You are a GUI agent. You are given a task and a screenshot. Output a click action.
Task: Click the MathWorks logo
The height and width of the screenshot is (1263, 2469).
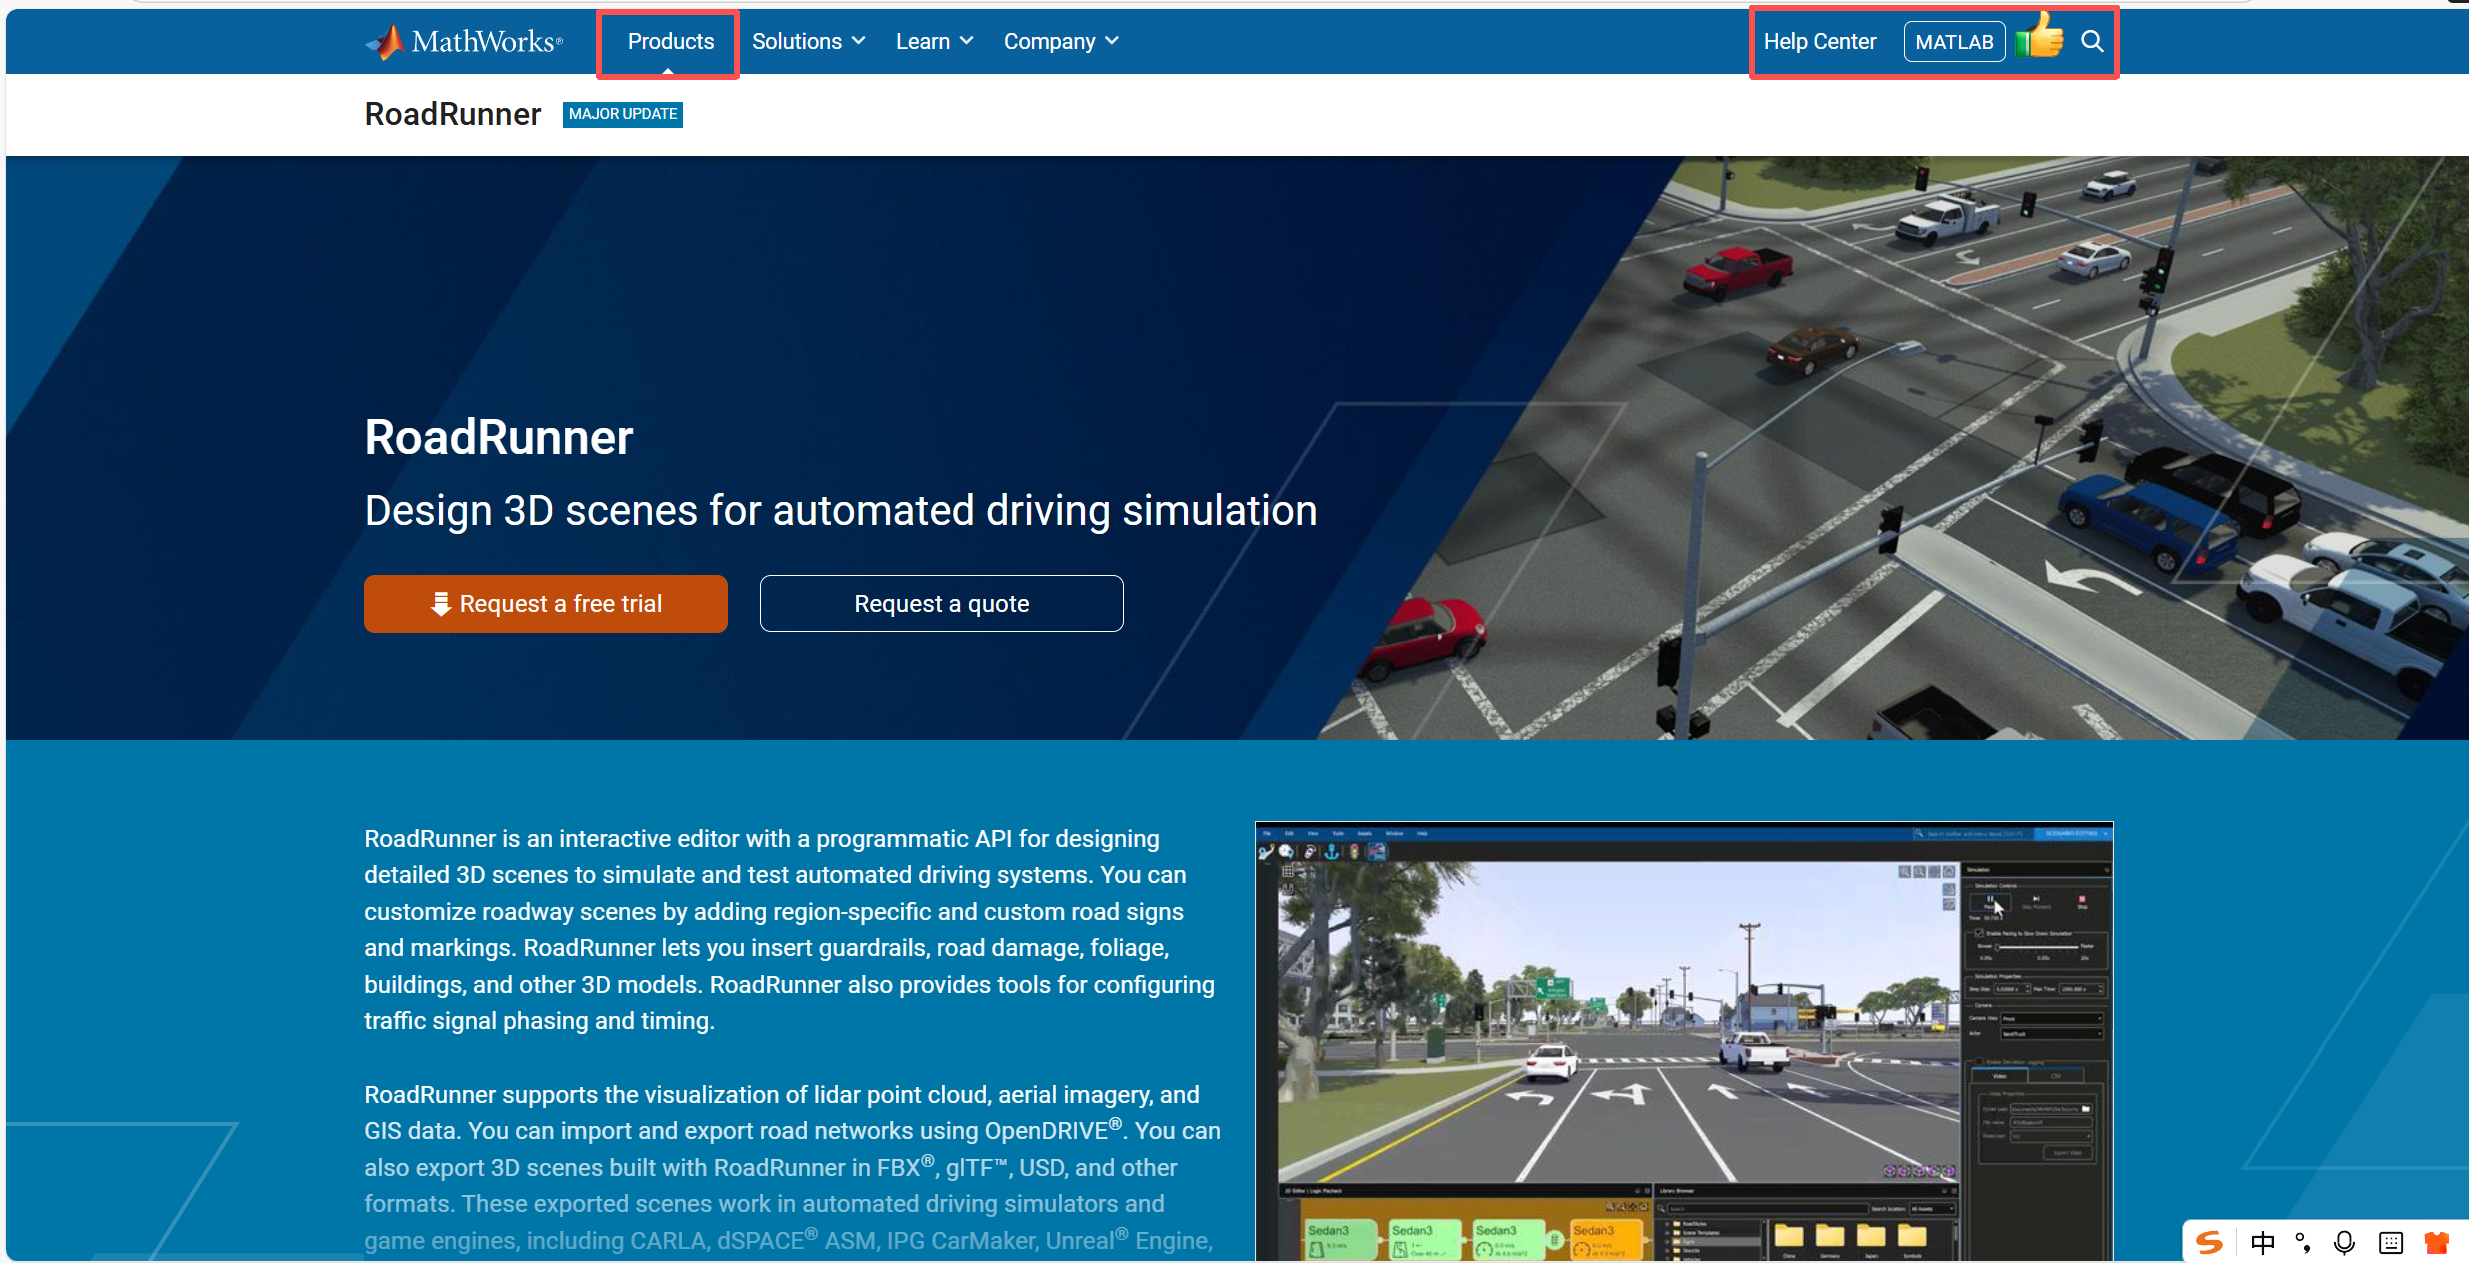[x=464, y=42]
